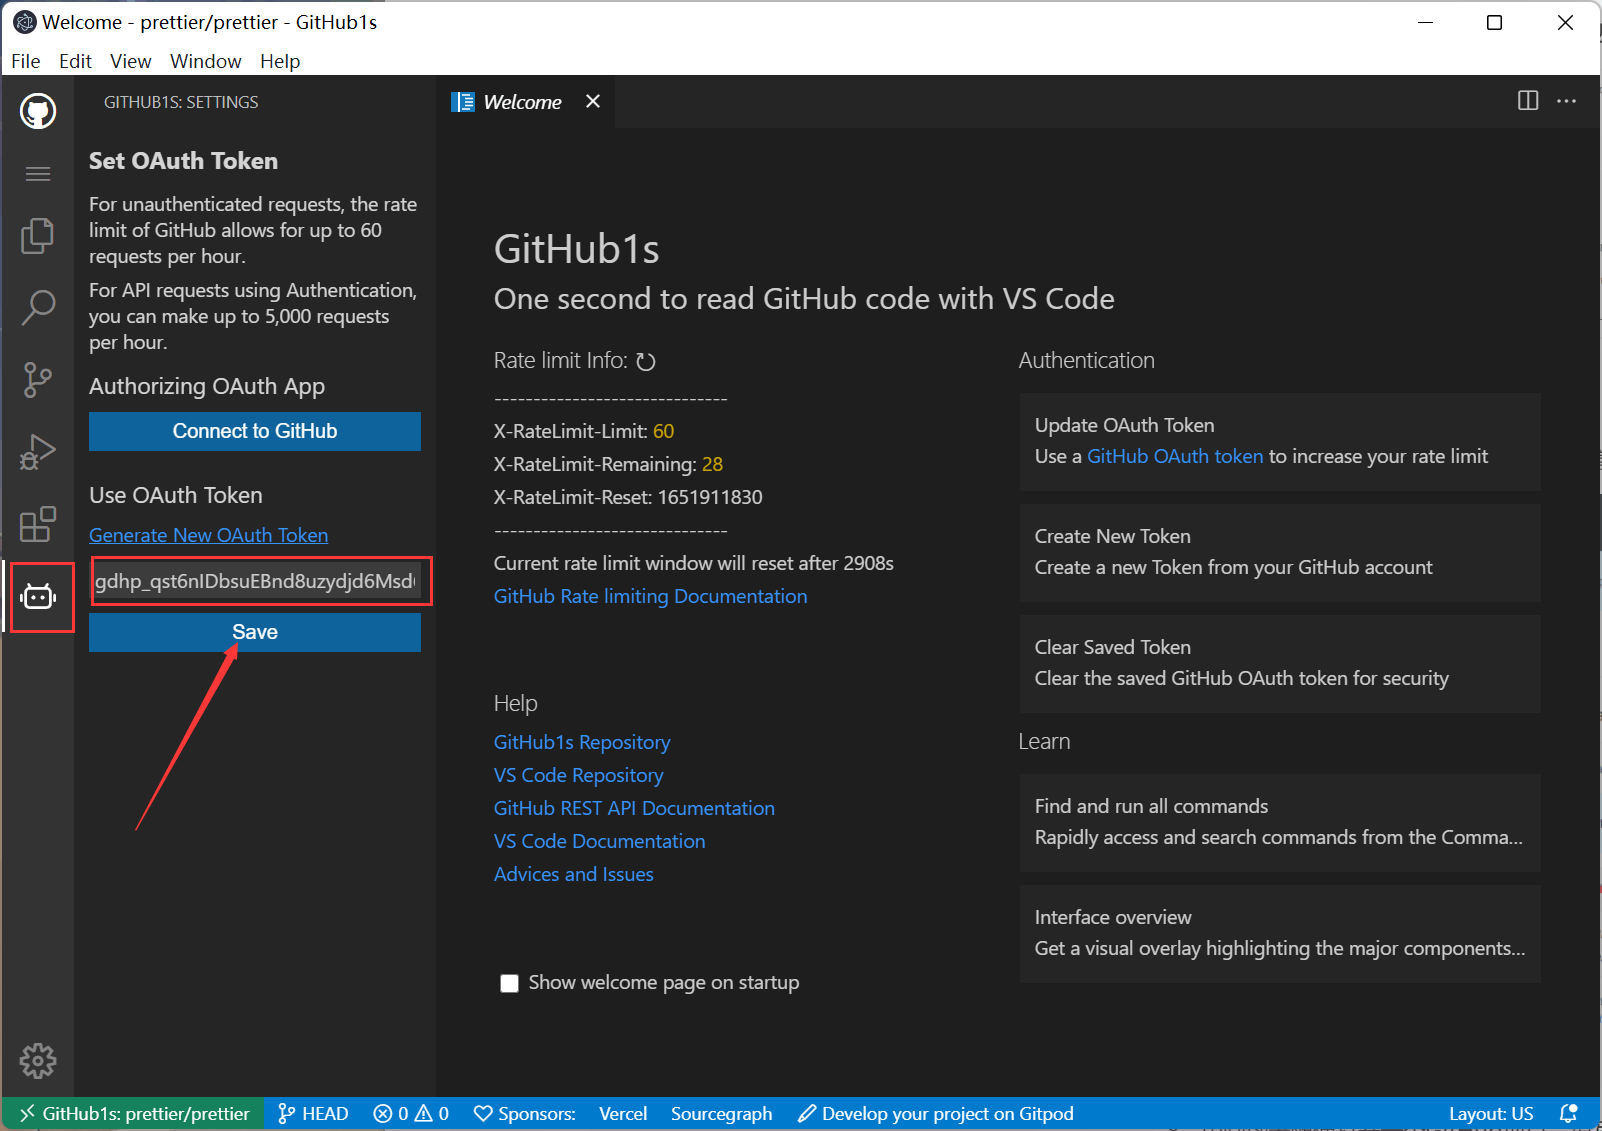
Task: Open the Extensions view
Action: point(38,524)
